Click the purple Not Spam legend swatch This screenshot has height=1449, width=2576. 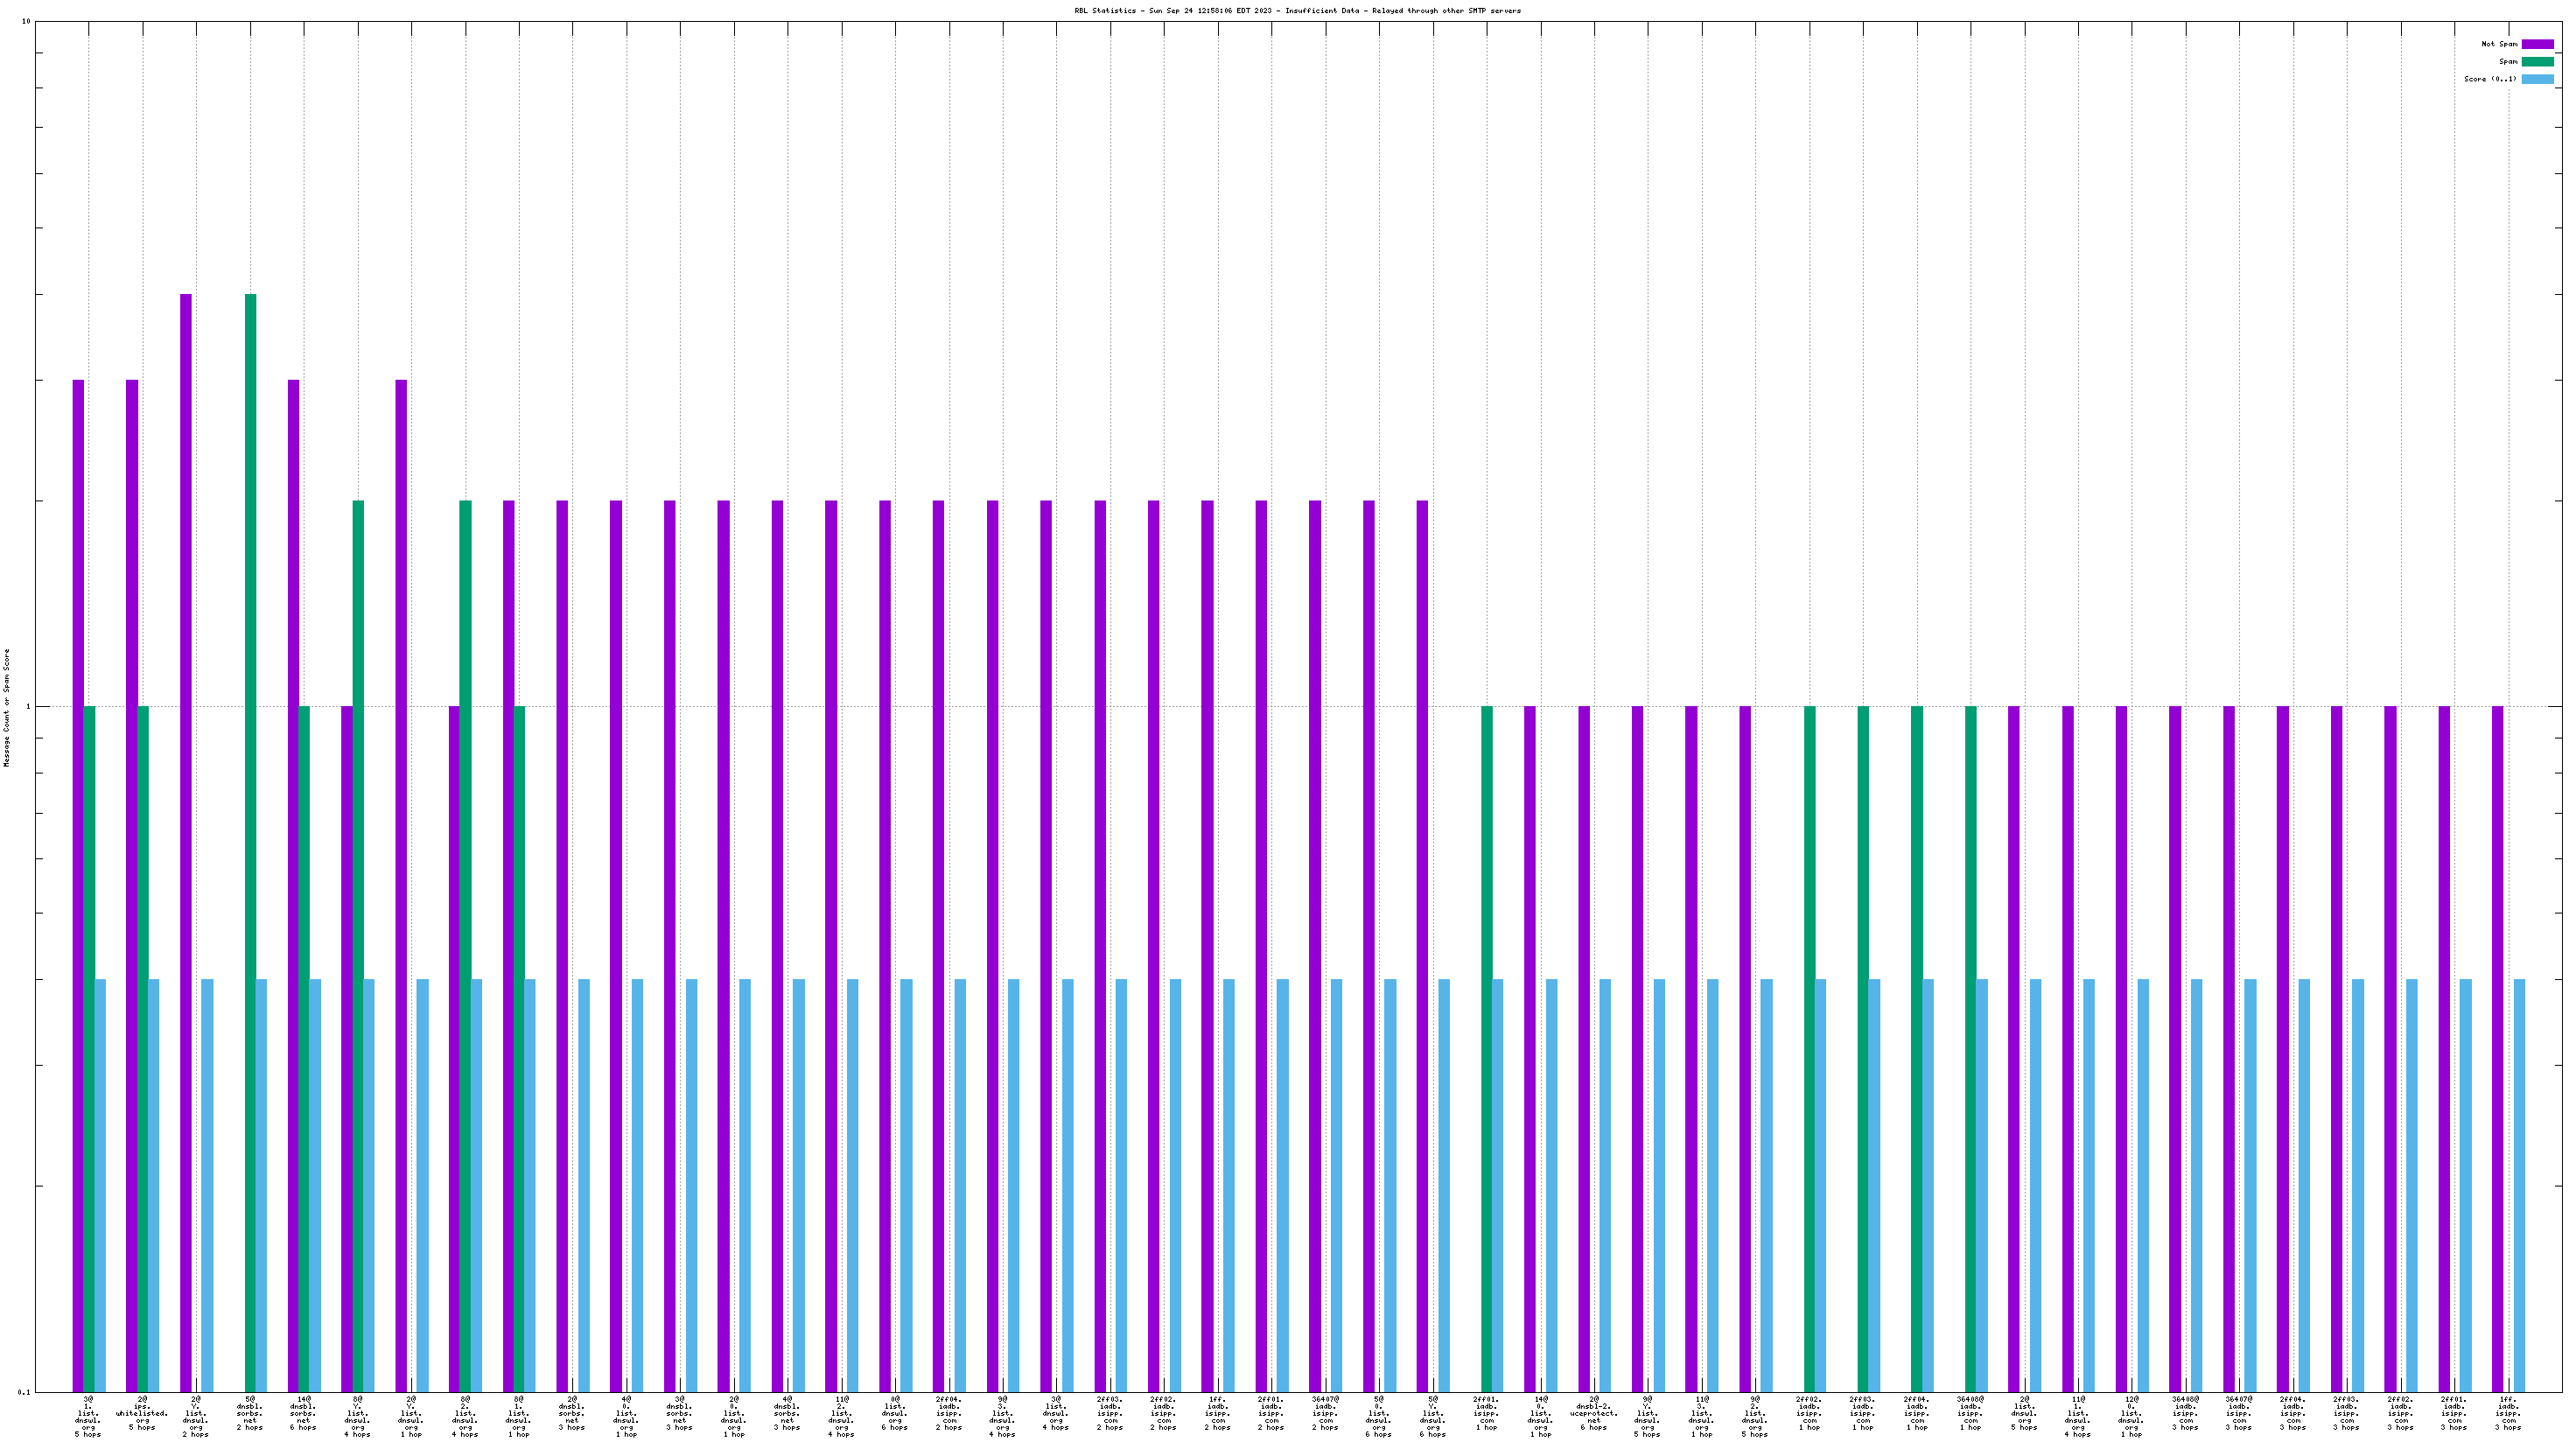click(2537, 44)
